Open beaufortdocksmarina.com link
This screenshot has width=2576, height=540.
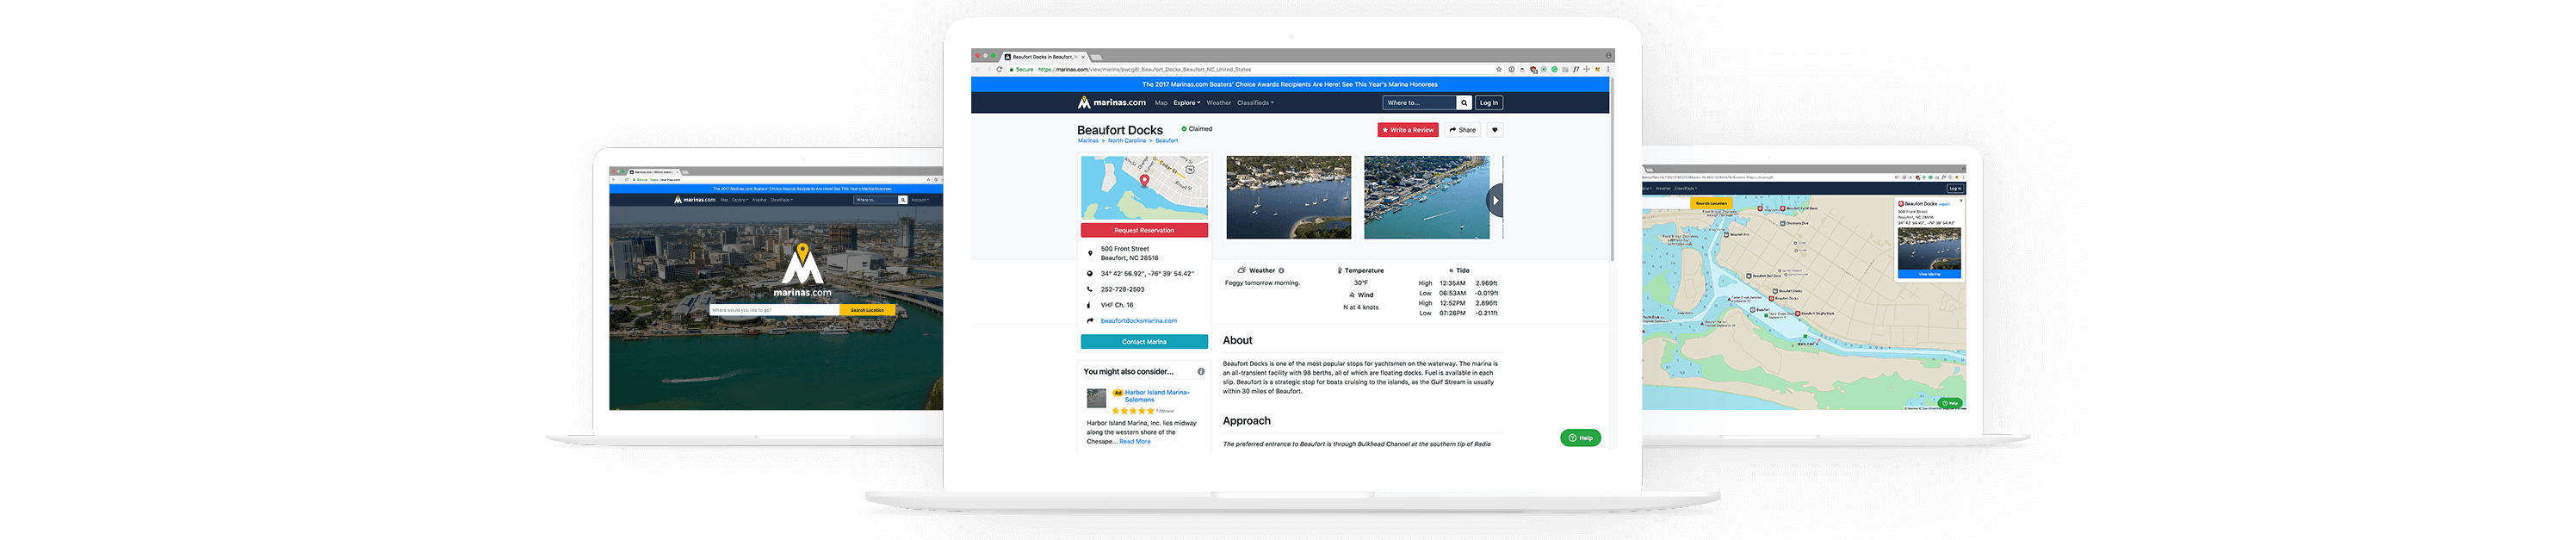pyautogui.click(x=1139, y=321)
